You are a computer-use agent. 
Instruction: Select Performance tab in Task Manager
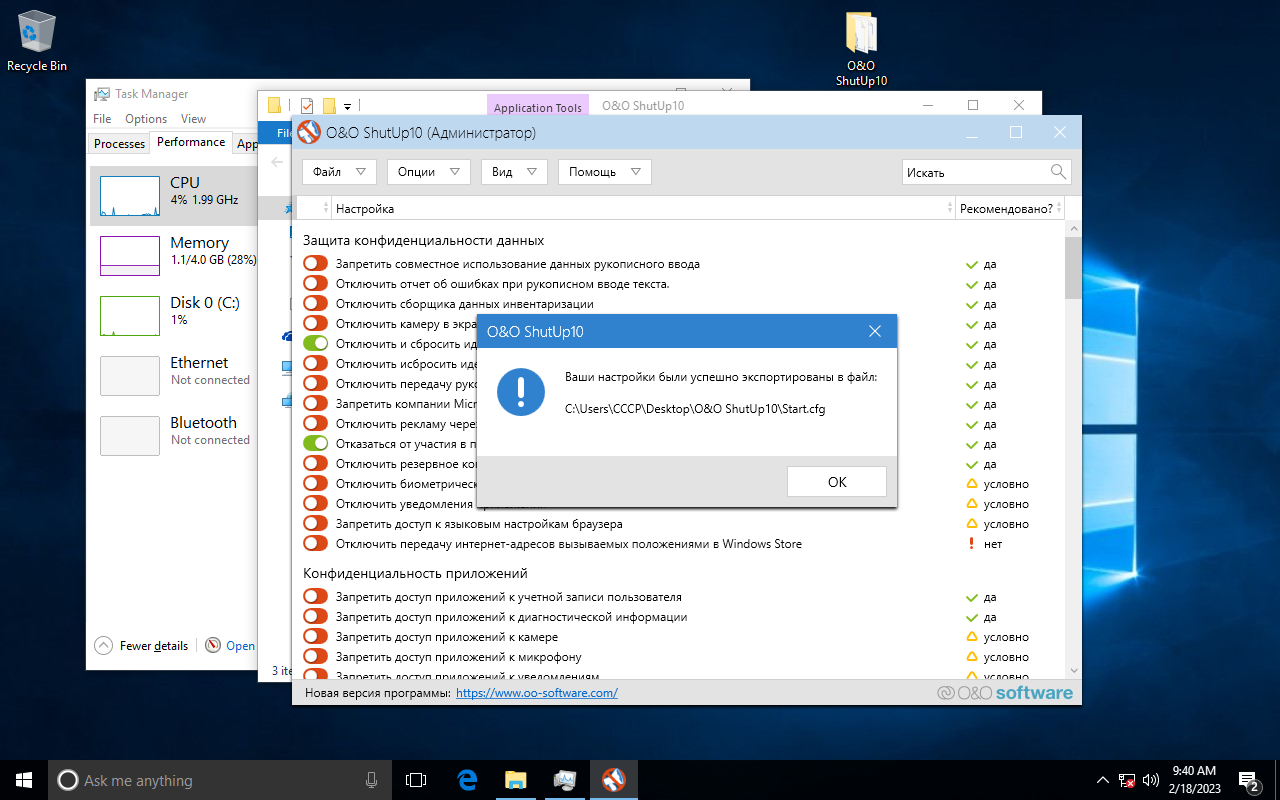click(x=191, y=142)
